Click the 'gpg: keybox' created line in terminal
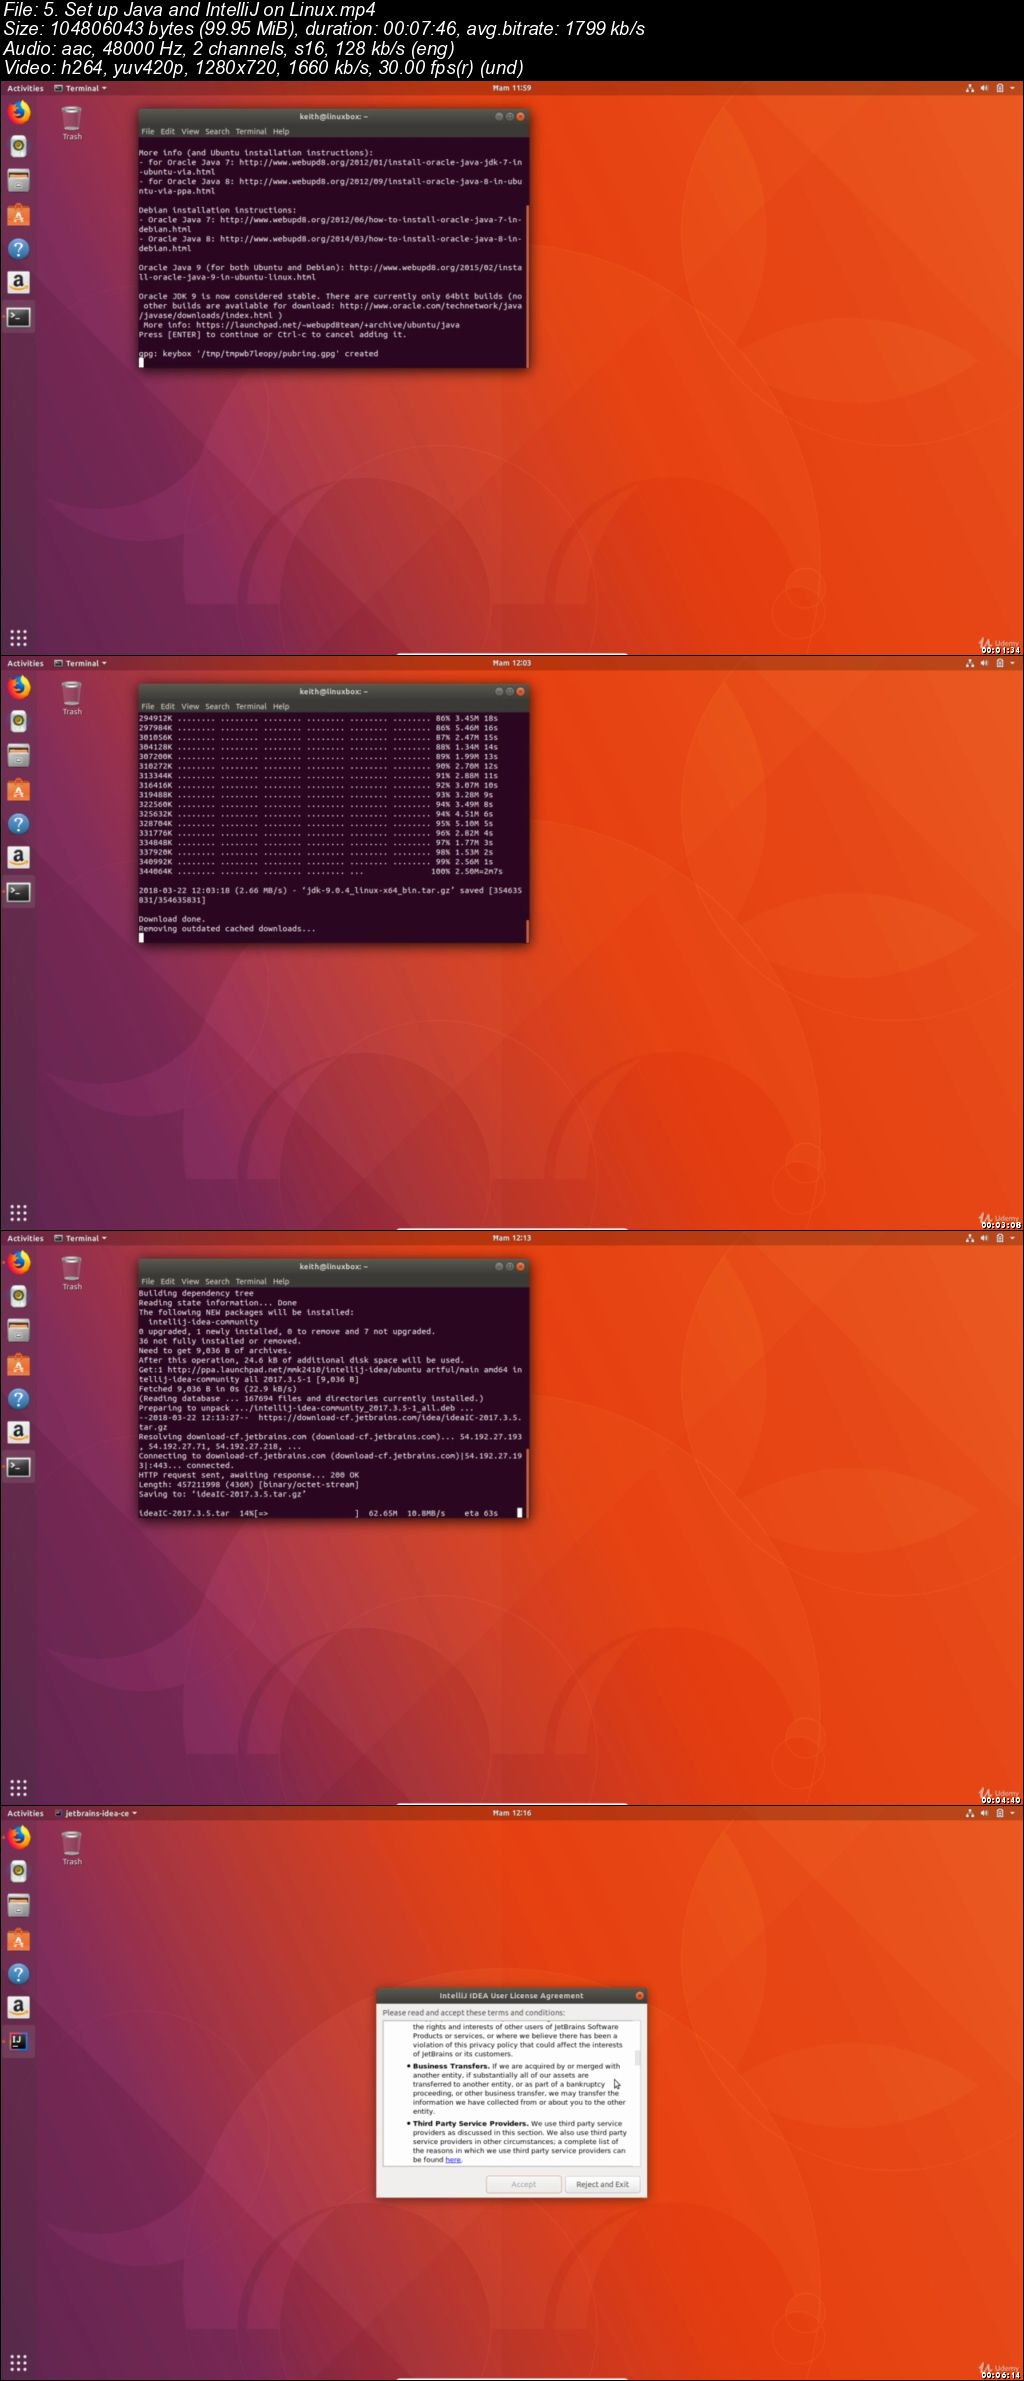1024x2381 pixels. point(258,353)
